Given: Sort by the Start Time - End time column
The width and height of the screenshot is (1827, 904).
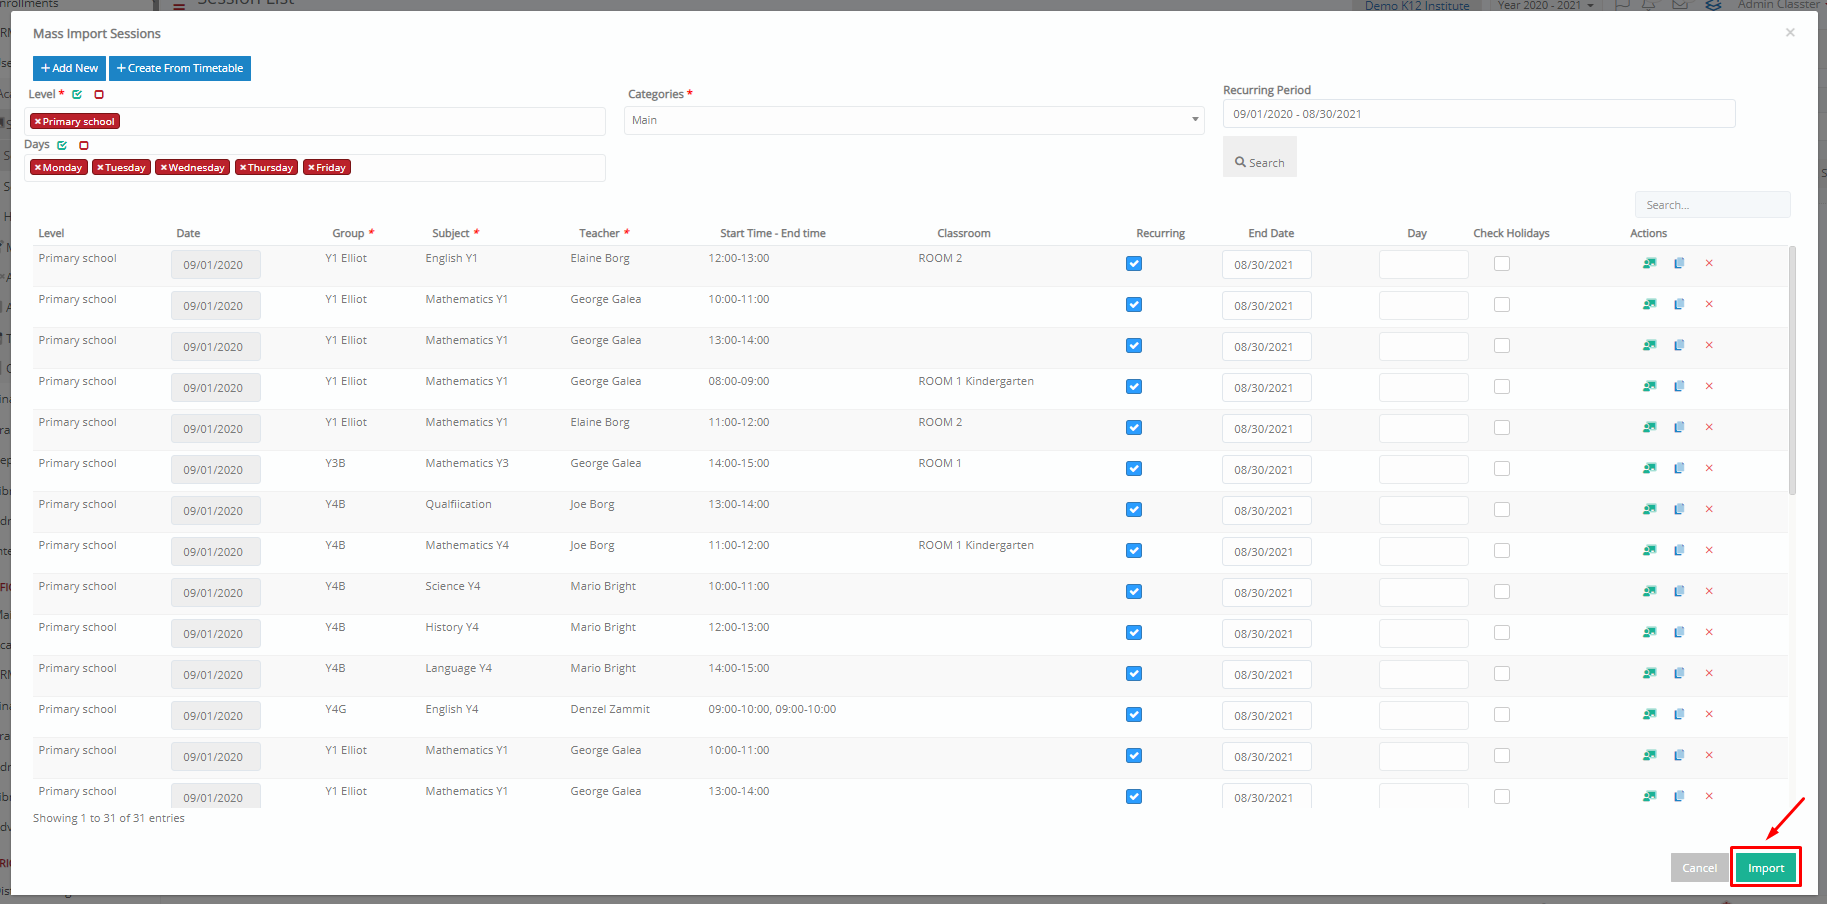Looking at the screenshot, I should pos(773,233).
